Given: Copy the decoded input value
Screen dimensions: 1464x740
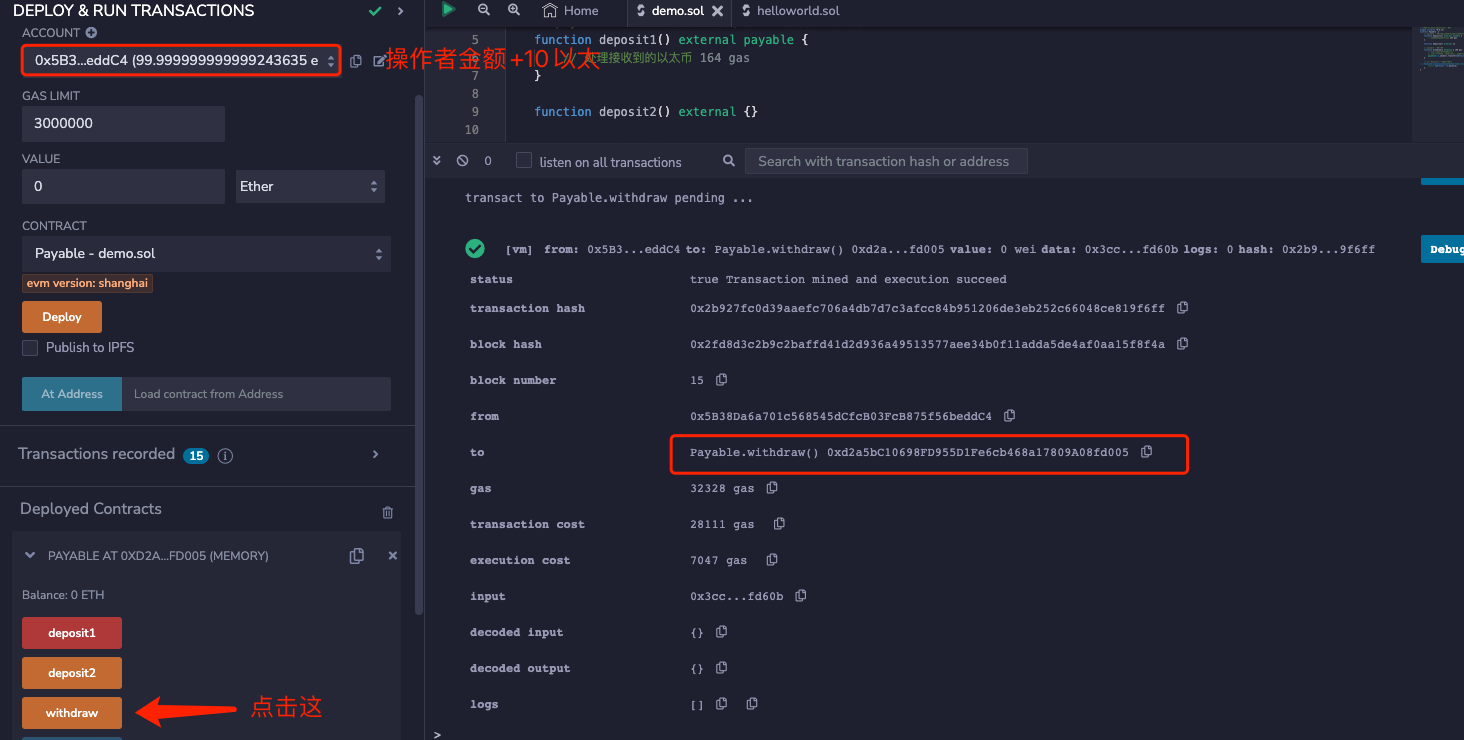Looking at the screenshot, I should coord(721,632).
